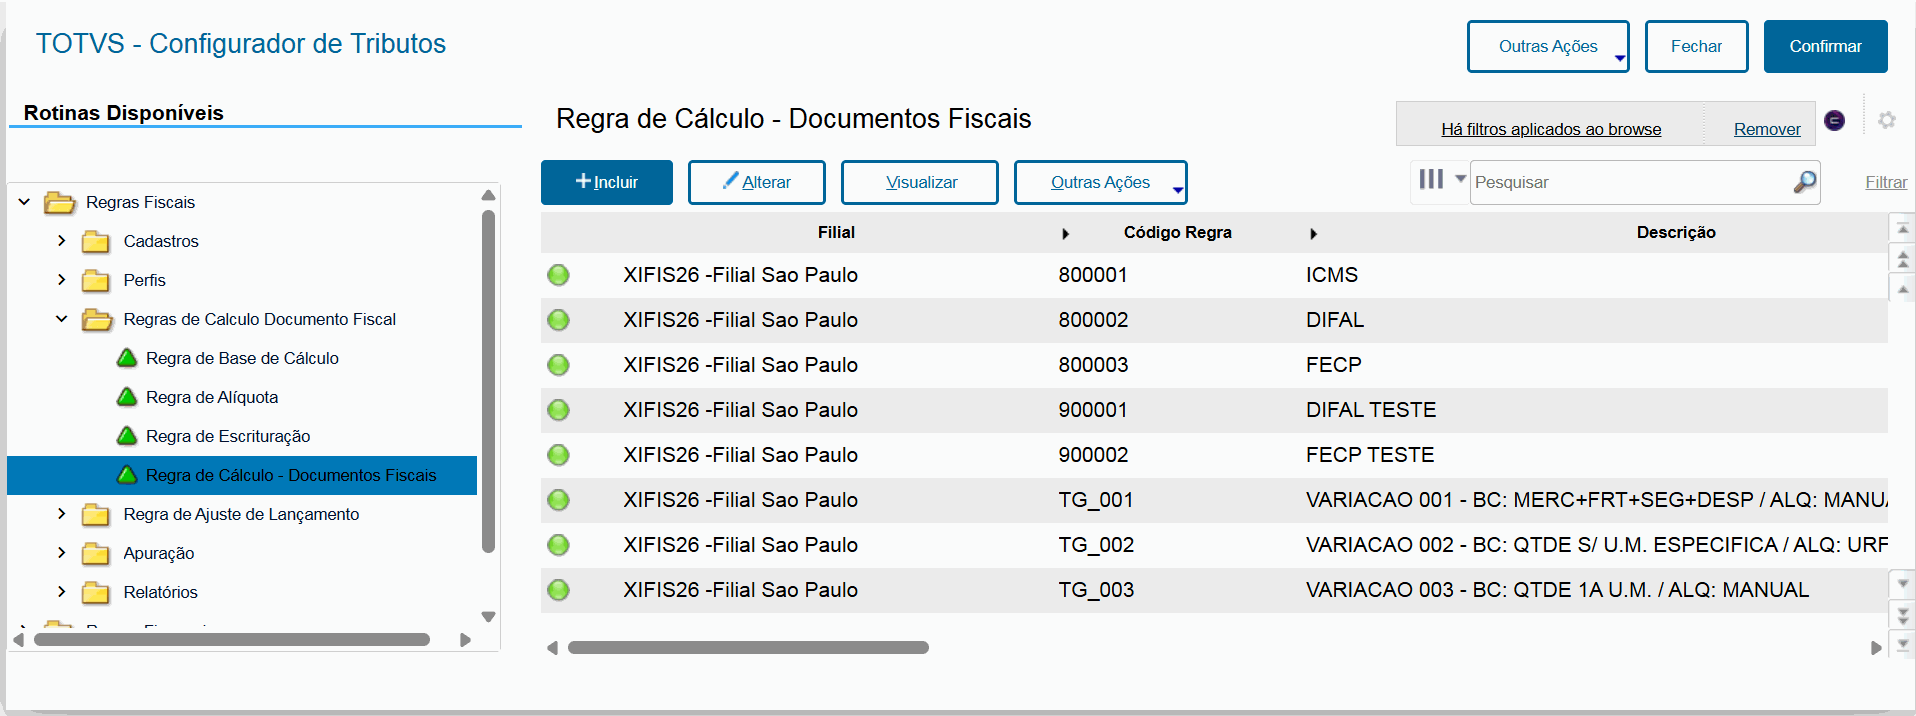Click the magnifying glass search icon
Screen dimensions: 1916x716
(x=1804, y=182)
